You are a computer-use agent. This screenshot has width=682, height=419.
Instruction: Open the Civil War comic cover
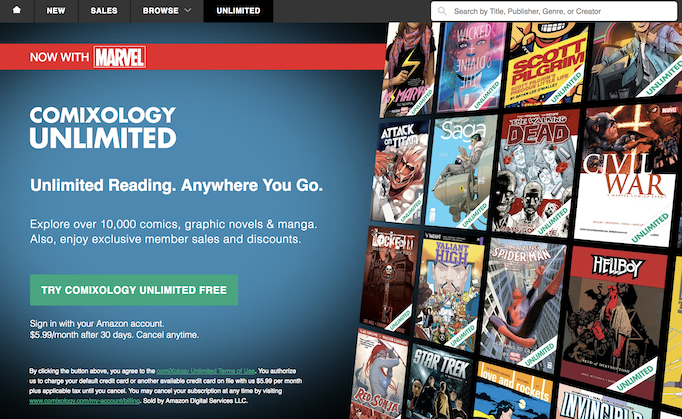(626, 174)
